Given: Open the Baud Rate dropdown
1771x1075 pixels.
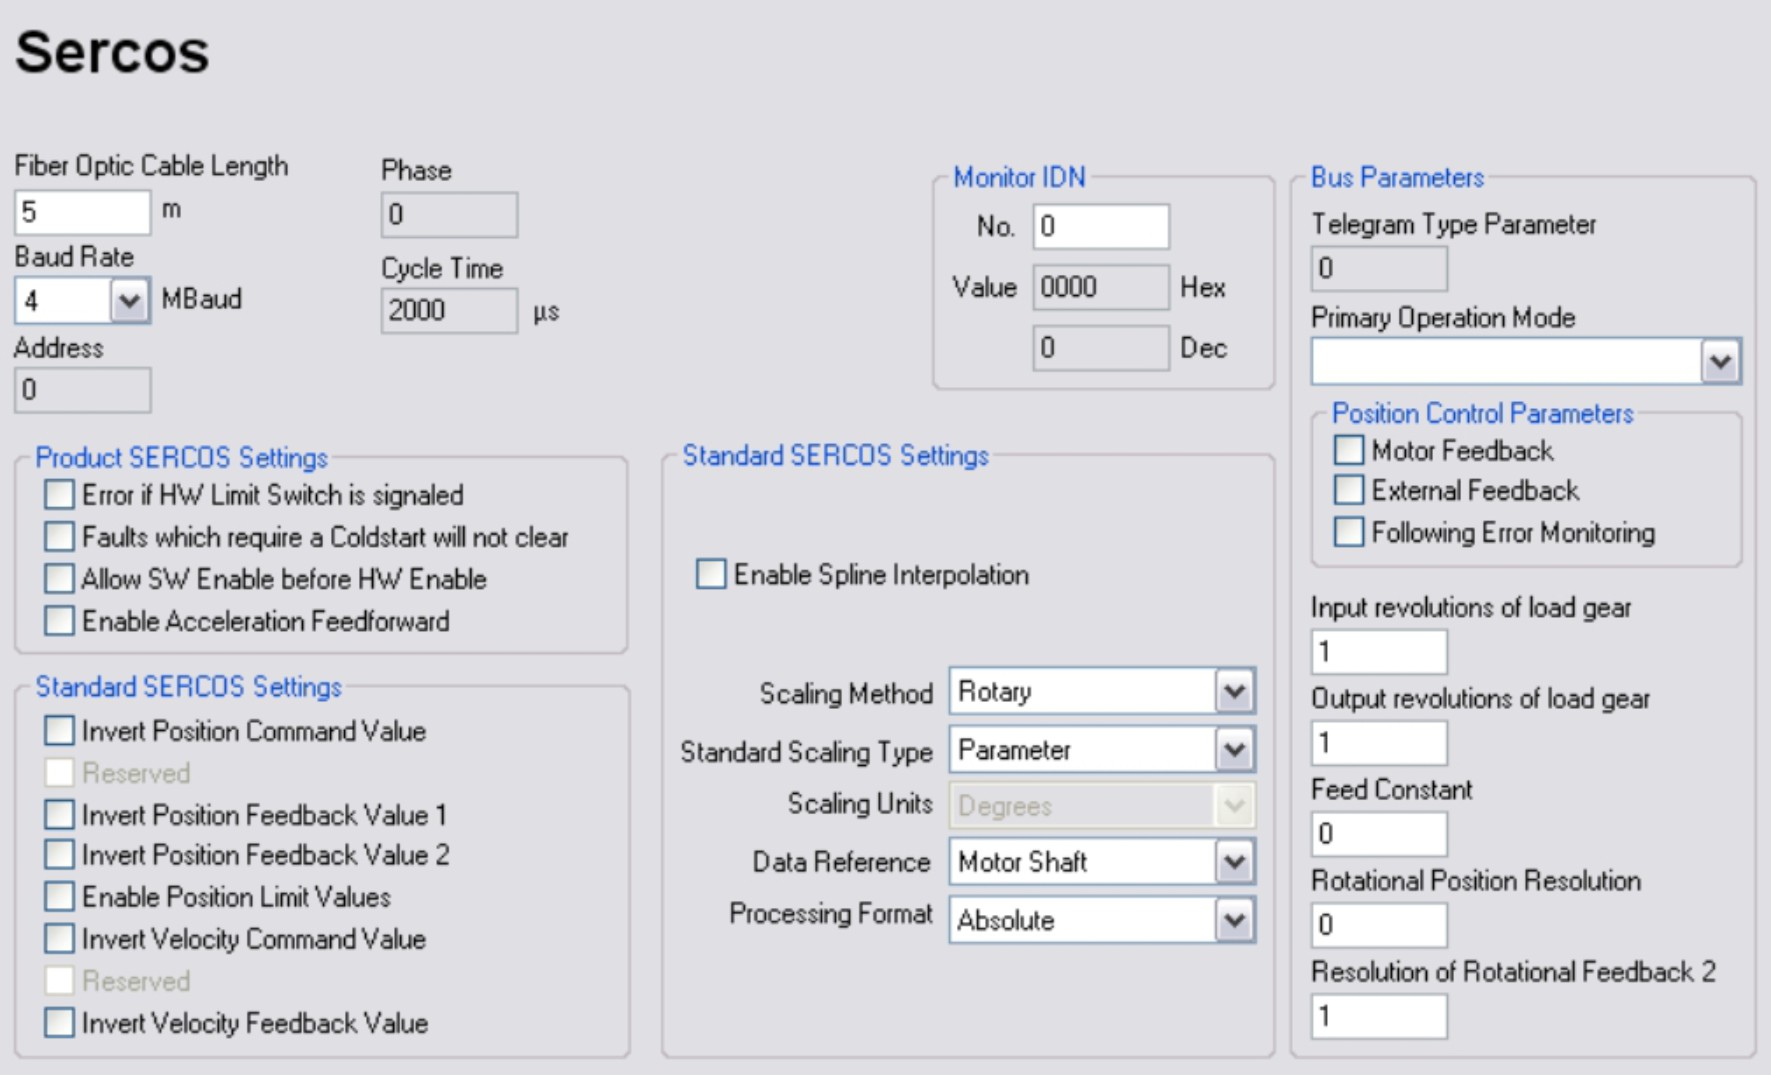Looking at the screenshot, I should tap(129, 300).
